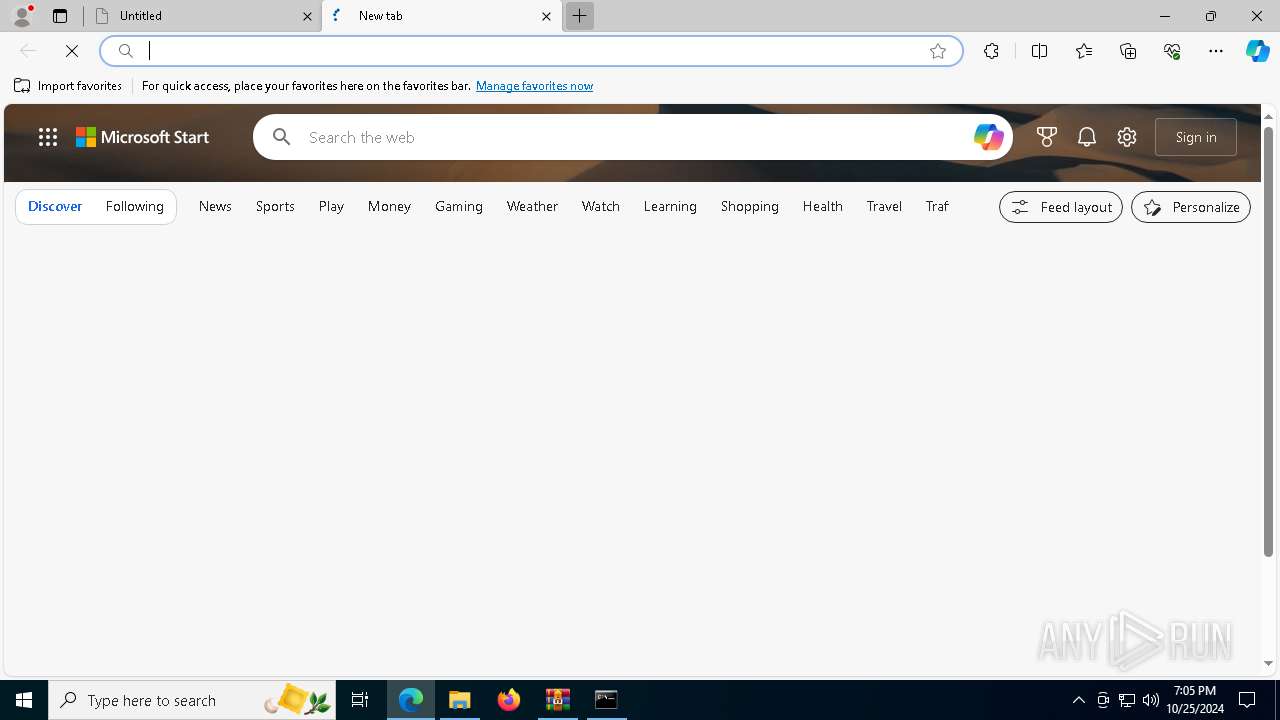Close the New tab tab
This screenshot has height=720, width=1280.
[546, 16]
